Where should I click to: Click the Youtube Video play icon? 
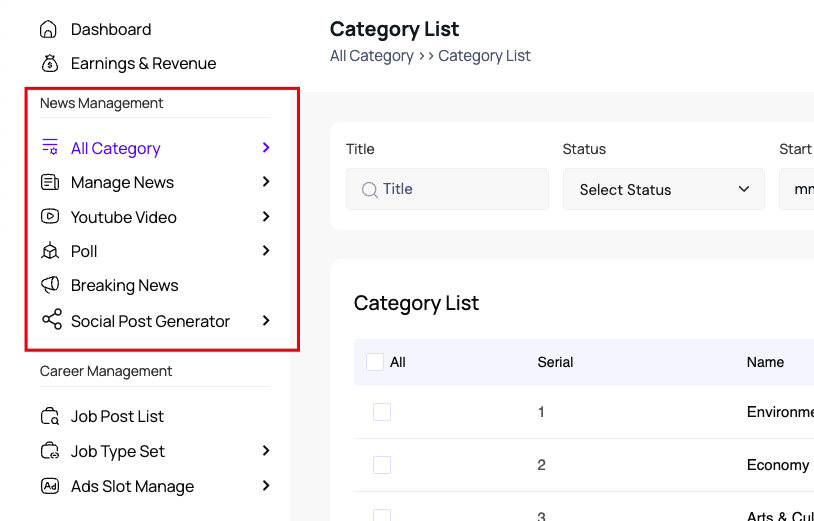pos(50,216)
